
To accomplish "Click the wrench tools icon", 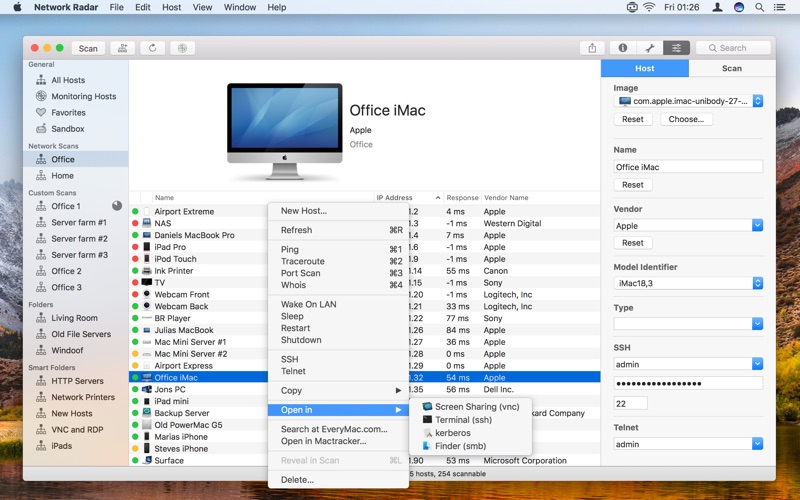I will [649, 48].
